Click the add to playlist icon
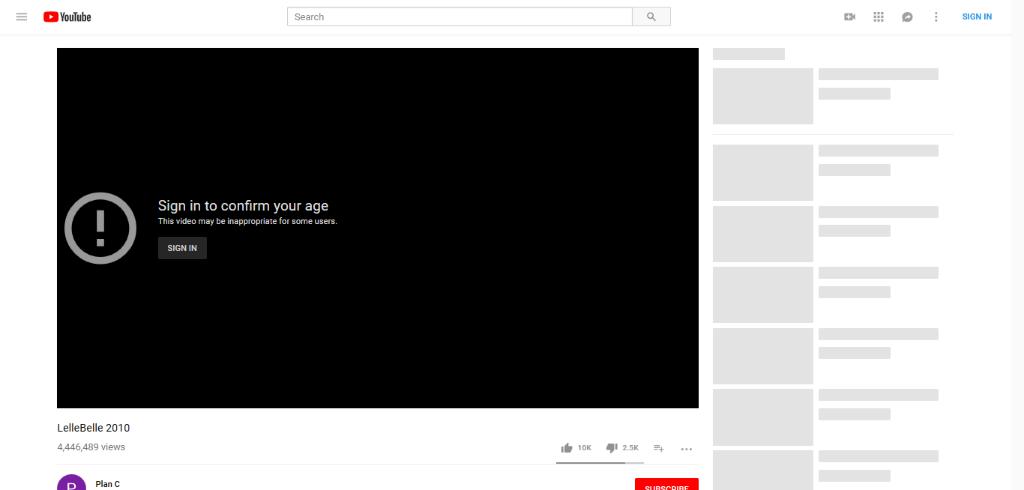 click(658, 448)
